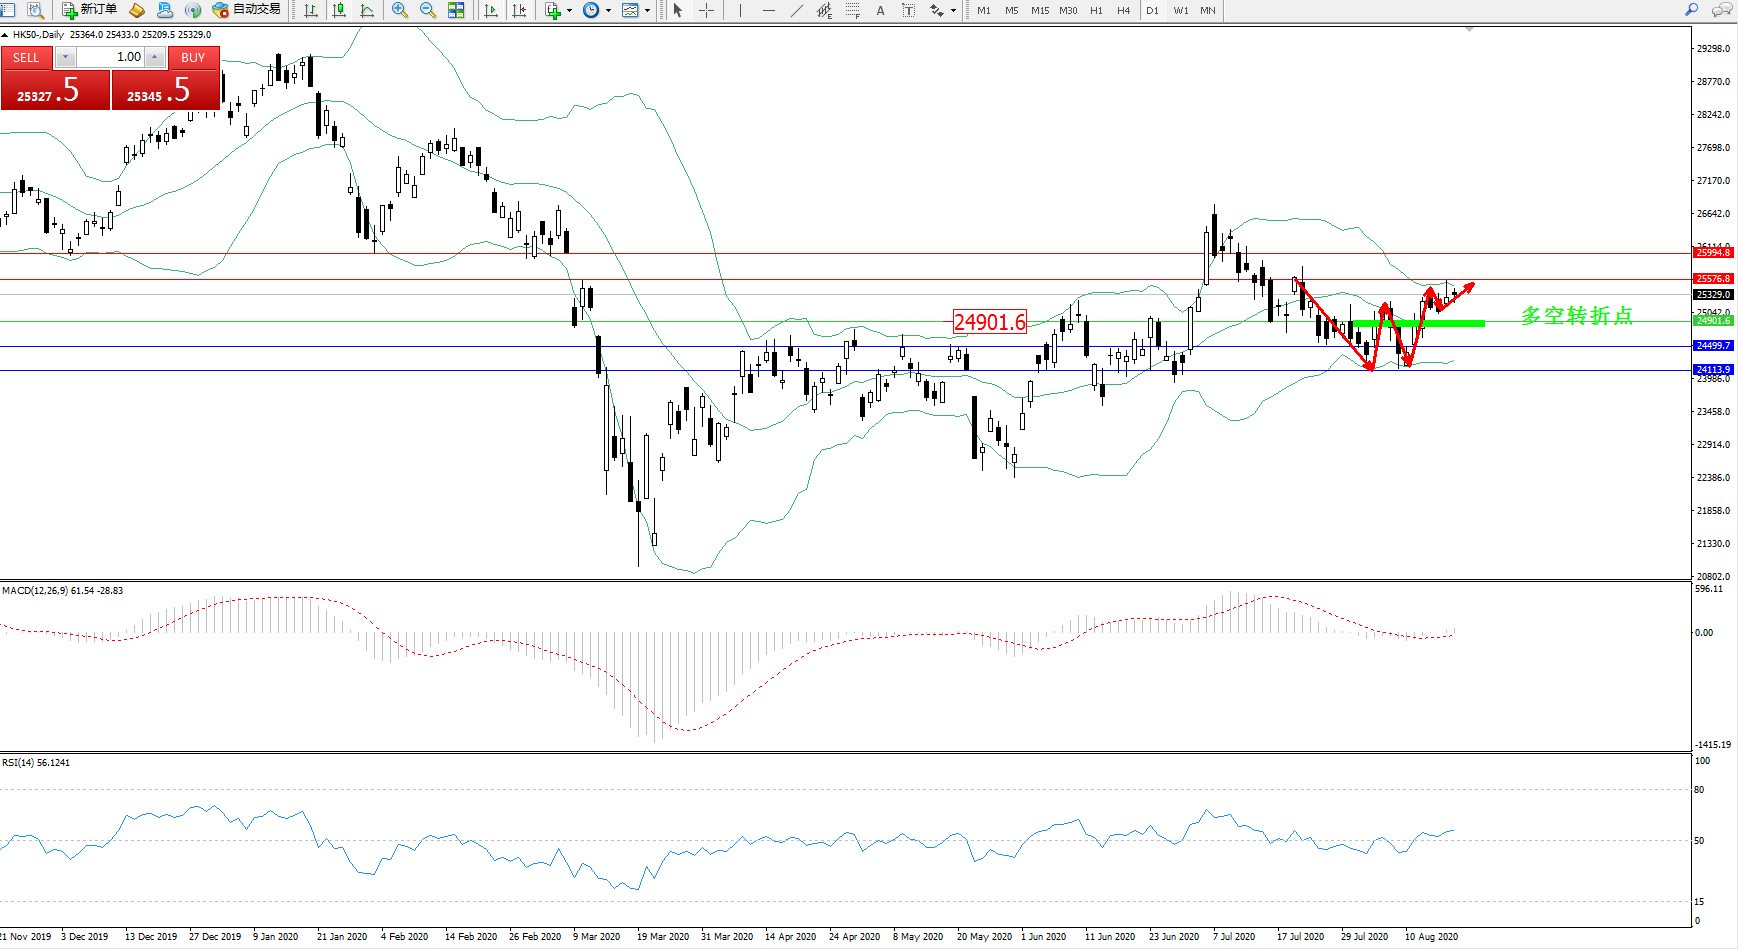
Task: Switch to the H4 timeframe
Action: tap(1123, 10)
